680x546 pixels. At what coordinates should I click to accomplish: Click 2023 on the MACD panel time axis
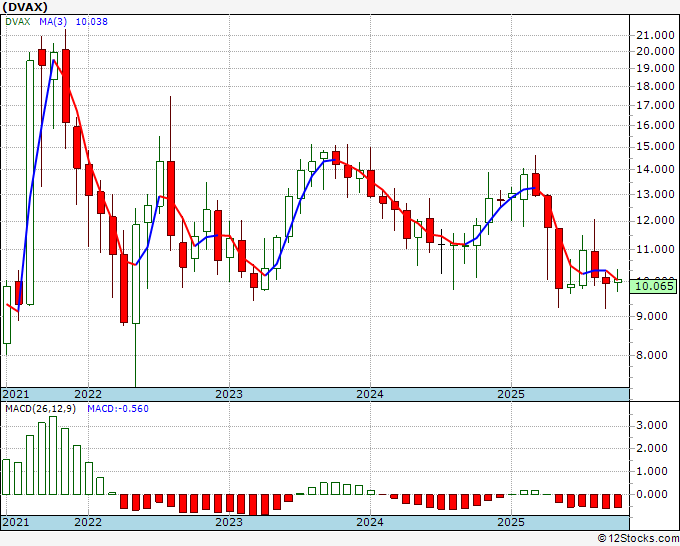[x=229, y=522]
